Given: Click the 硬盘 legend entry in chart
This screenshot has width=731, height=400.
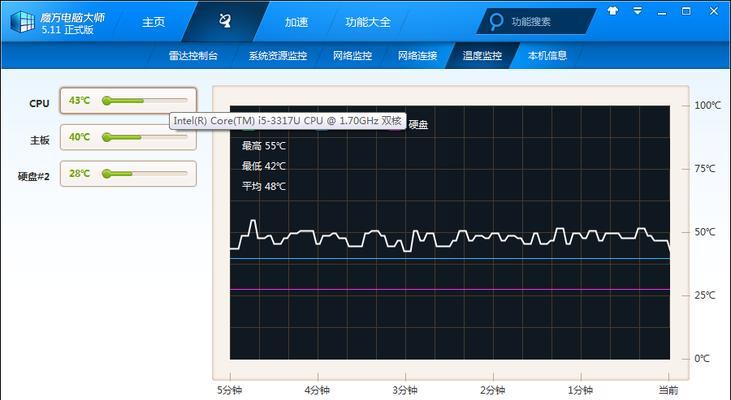Looking at the screenshot, I should [x=418, y=124].
